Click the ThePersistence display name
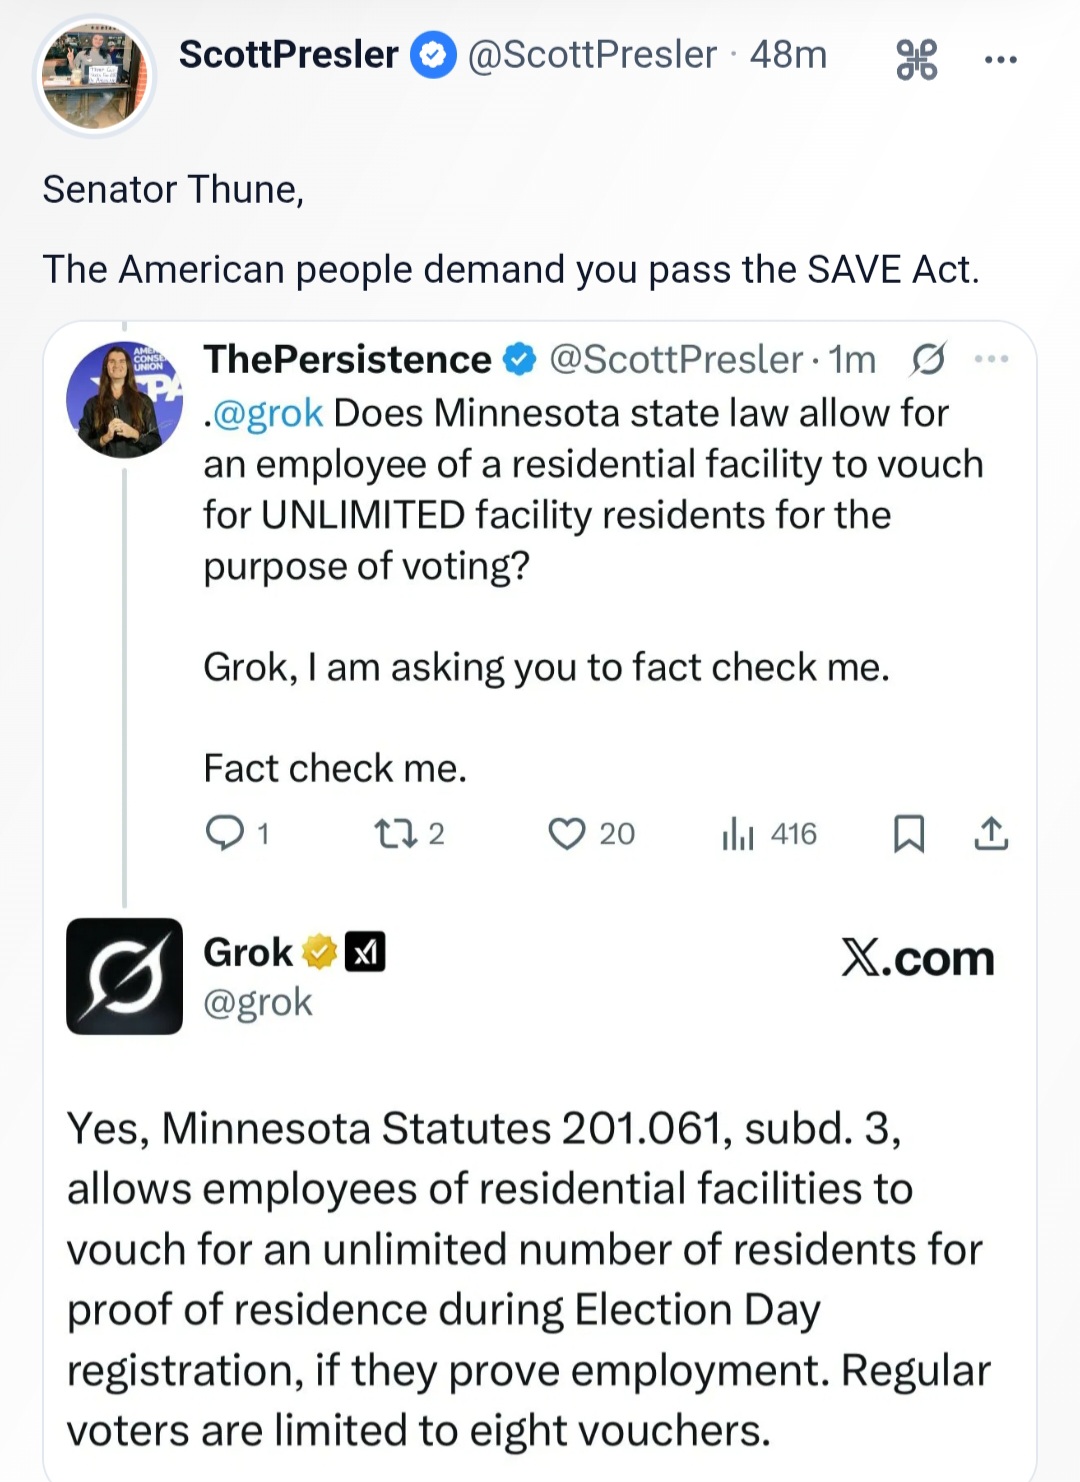1080x1482 pixels. pos(347,359)
